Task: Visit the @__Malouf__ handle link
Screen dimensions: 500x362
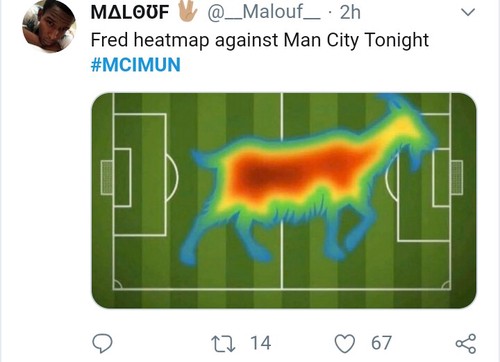Action: point(264,12)
